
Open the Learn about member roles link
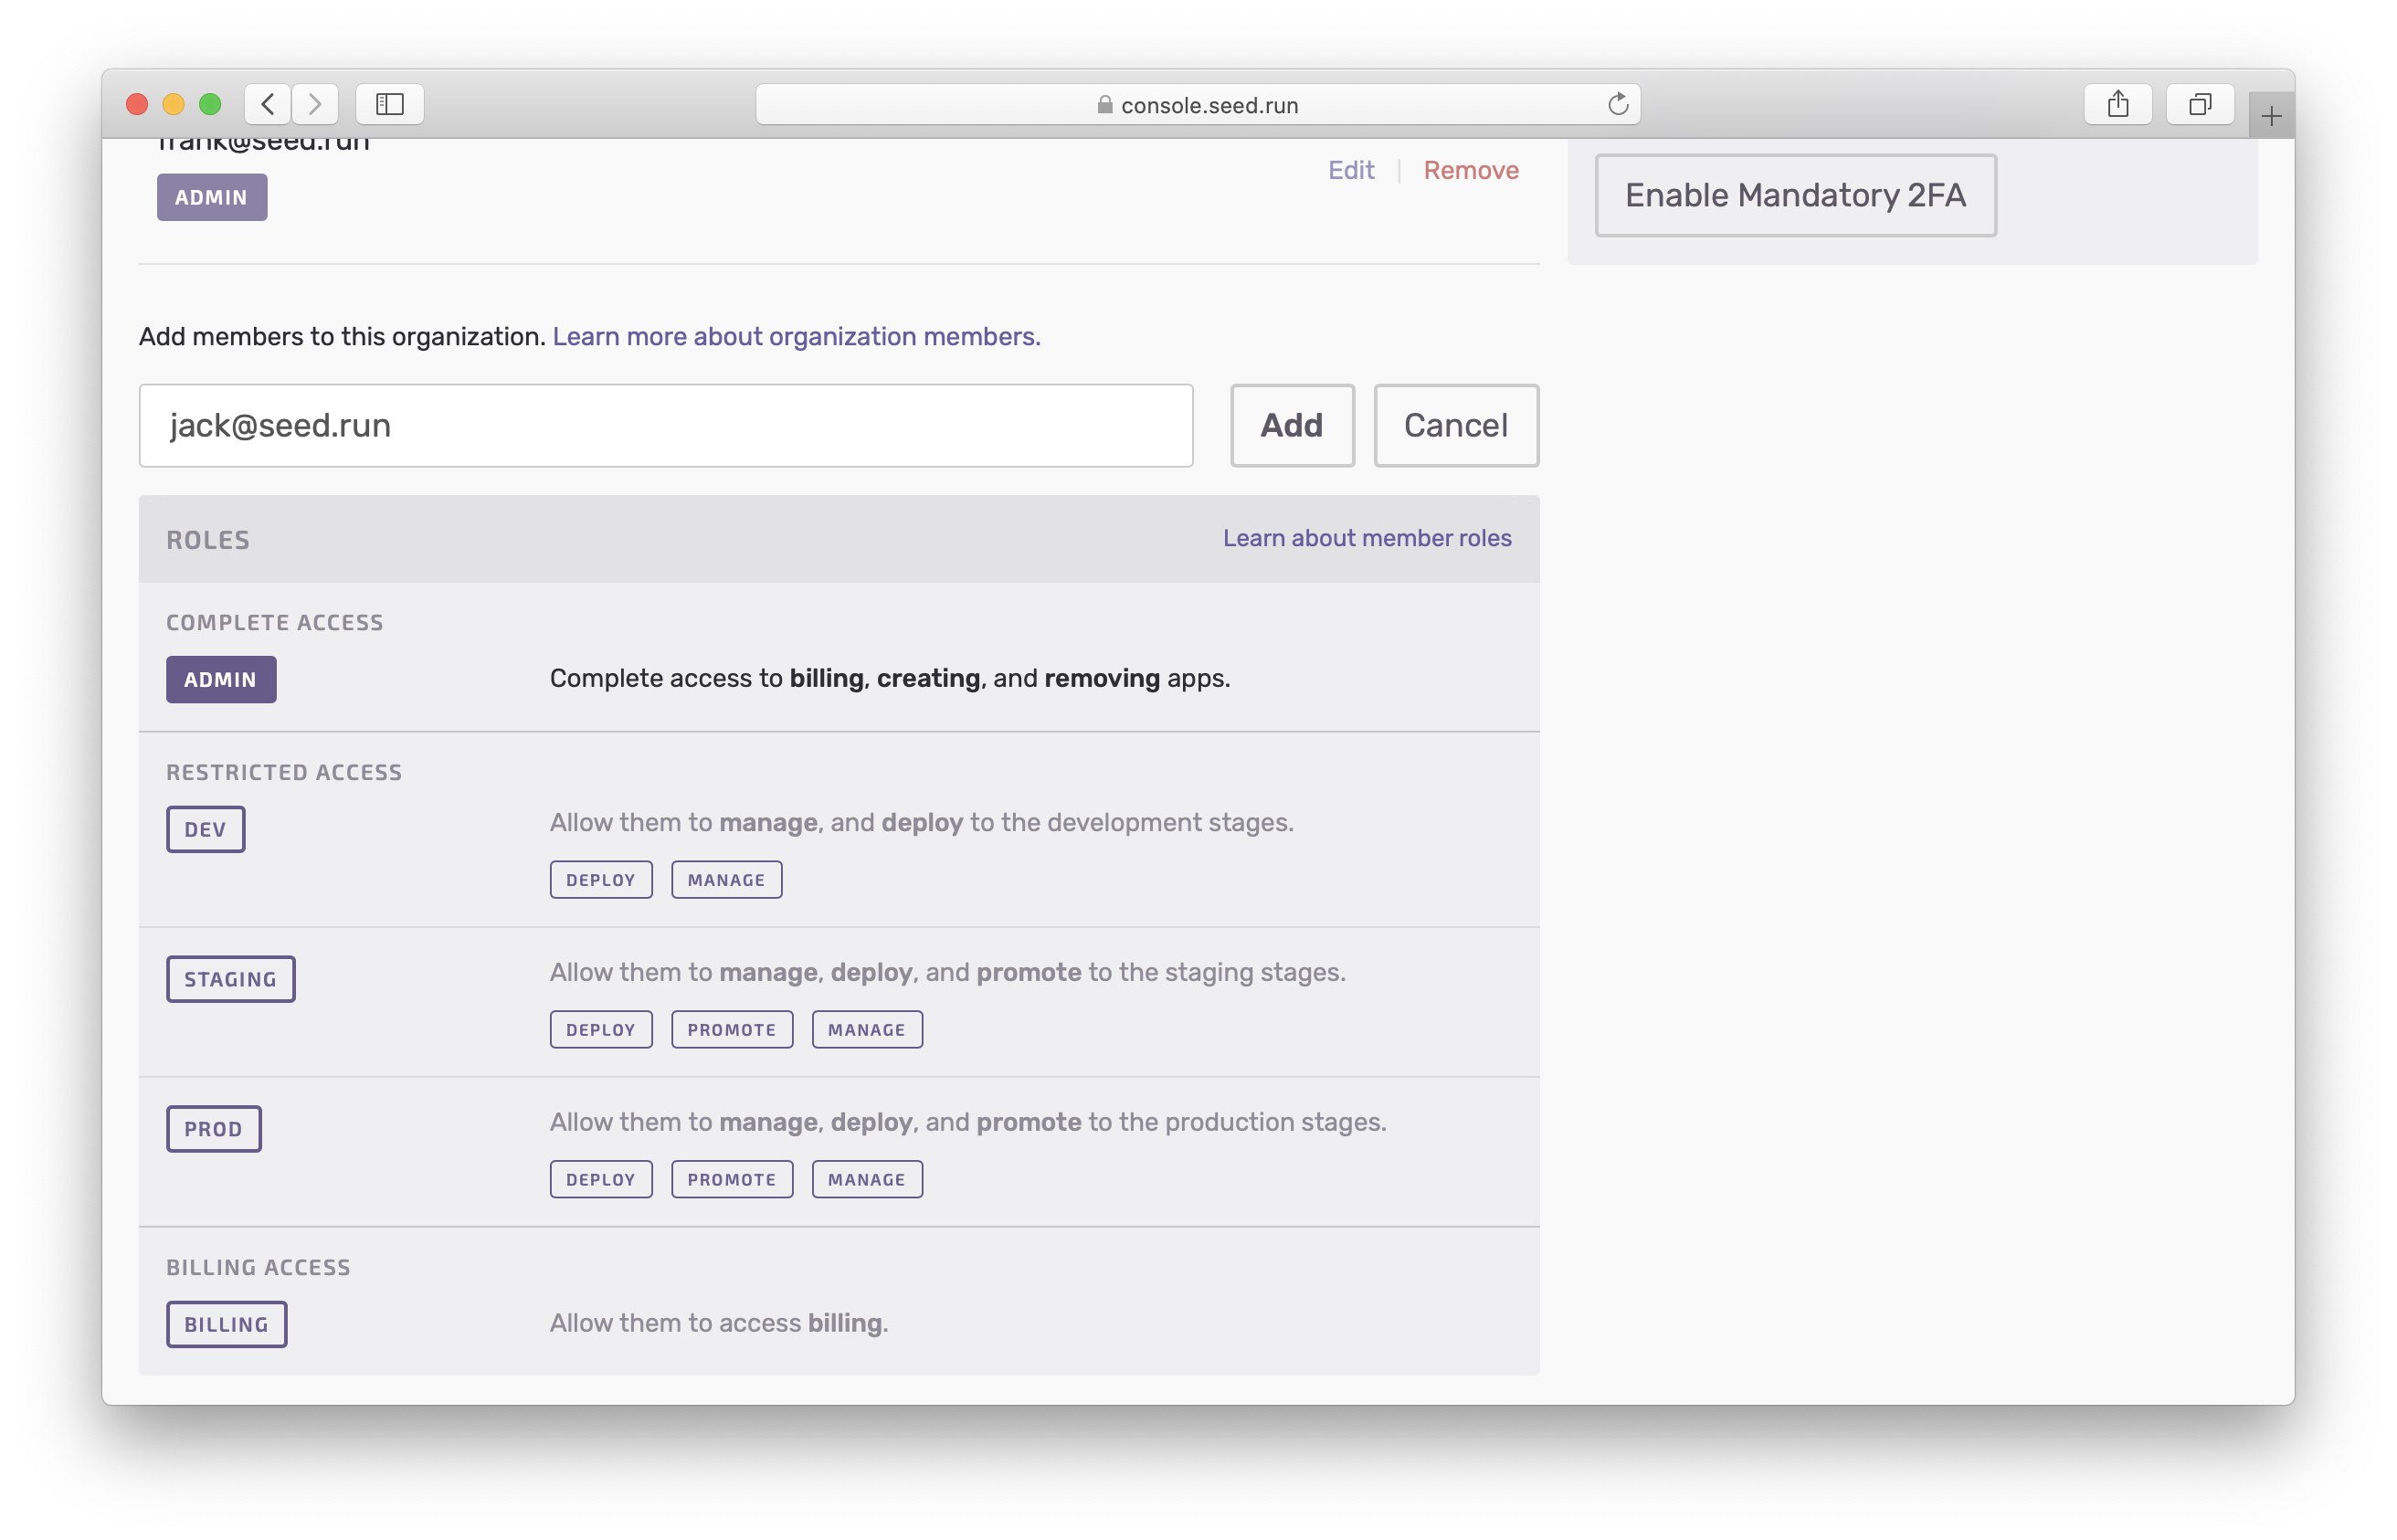pyautogui.click(x=1366, y=538)
